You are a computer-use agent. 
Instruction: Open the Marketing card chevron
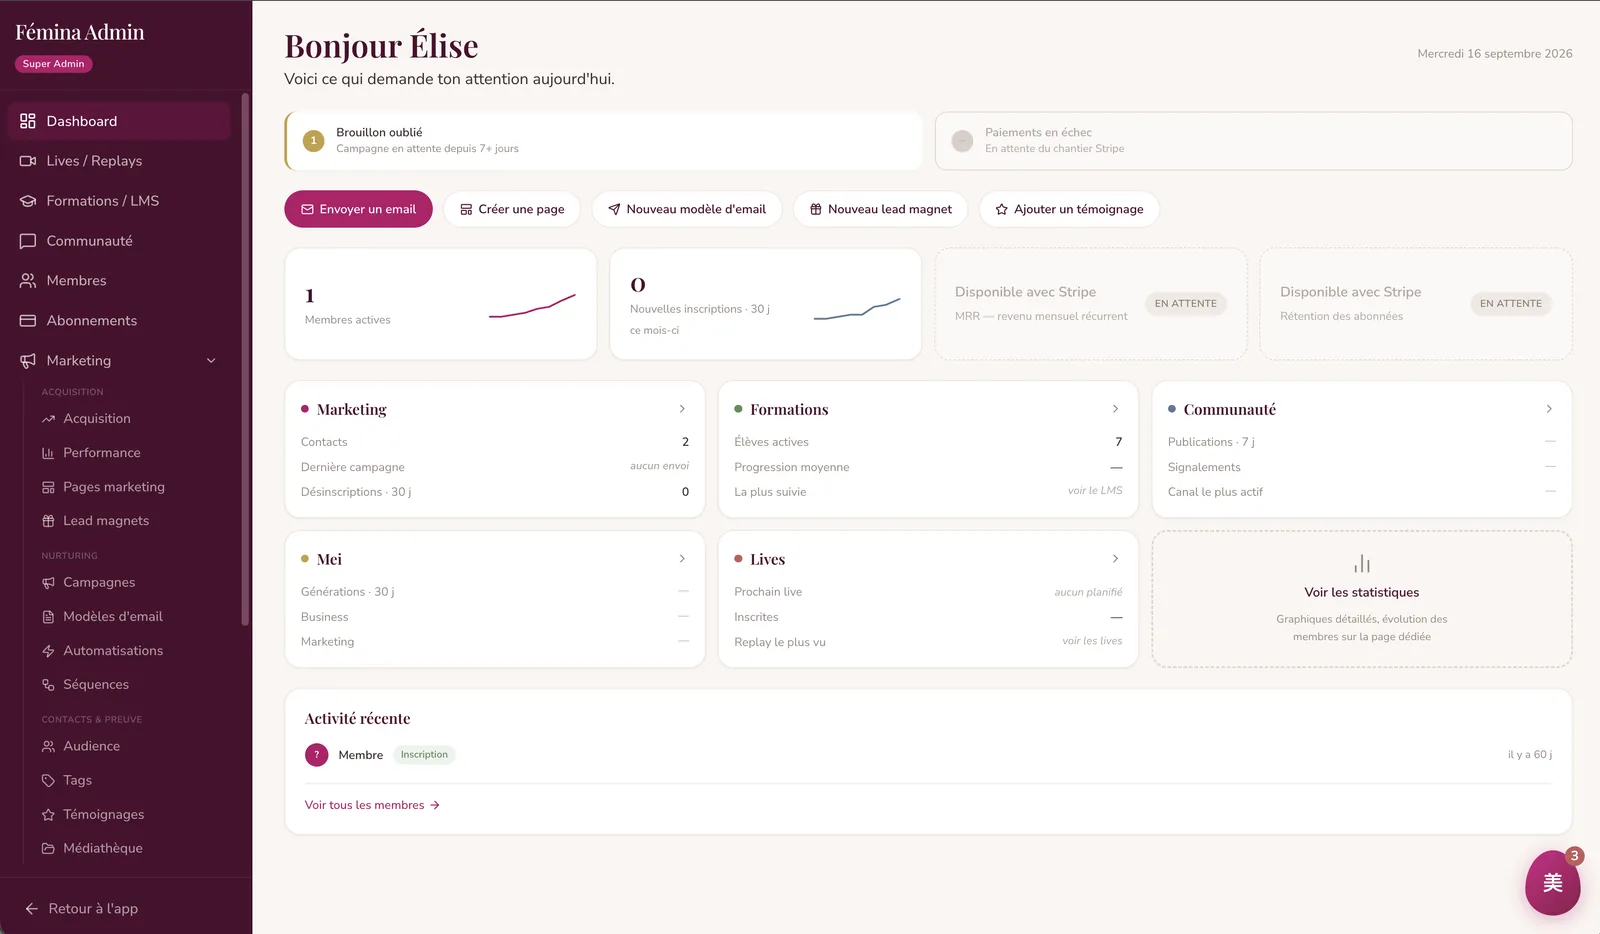click(x=682, y=409)
